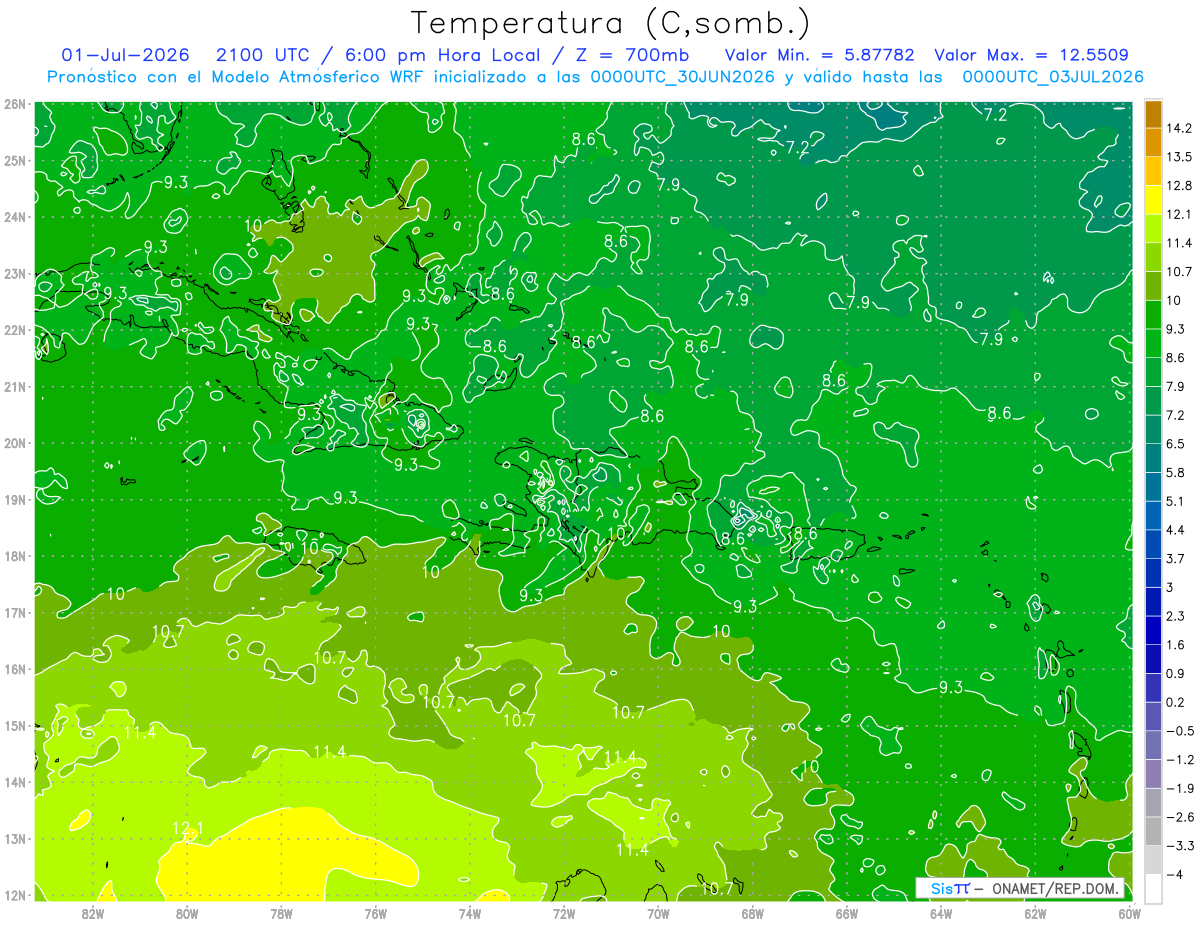This screenshot has height=927, width=1200.
Task: Click the orange swatch above 14.2 in the colorbar
Action: tap(1153, 114)
